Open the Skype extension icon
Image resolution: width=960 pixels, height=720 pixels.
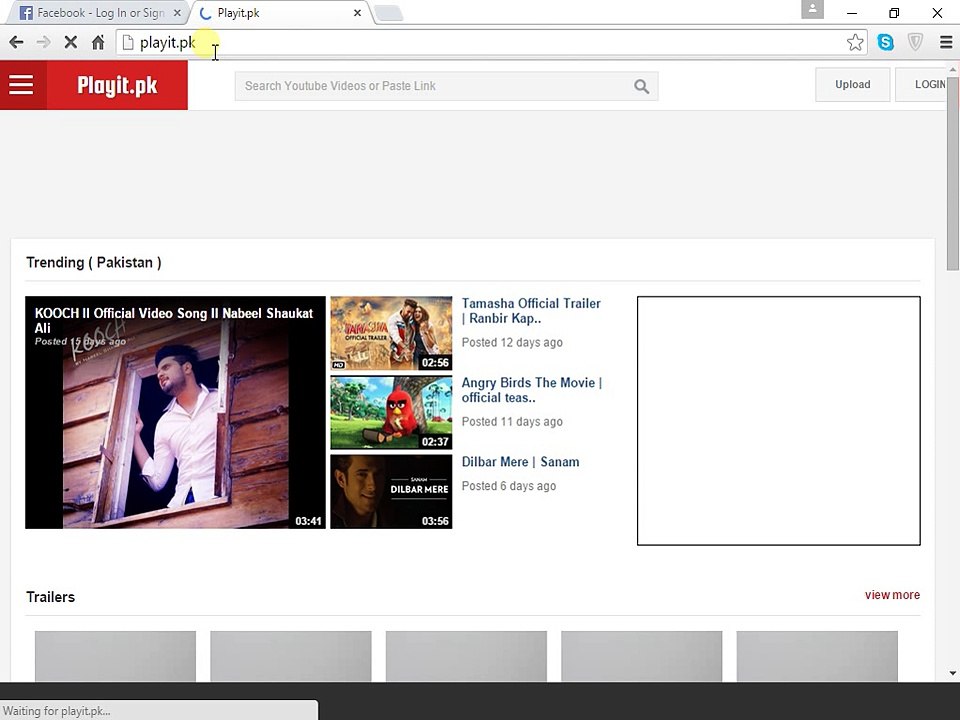(x=885, y=42)
